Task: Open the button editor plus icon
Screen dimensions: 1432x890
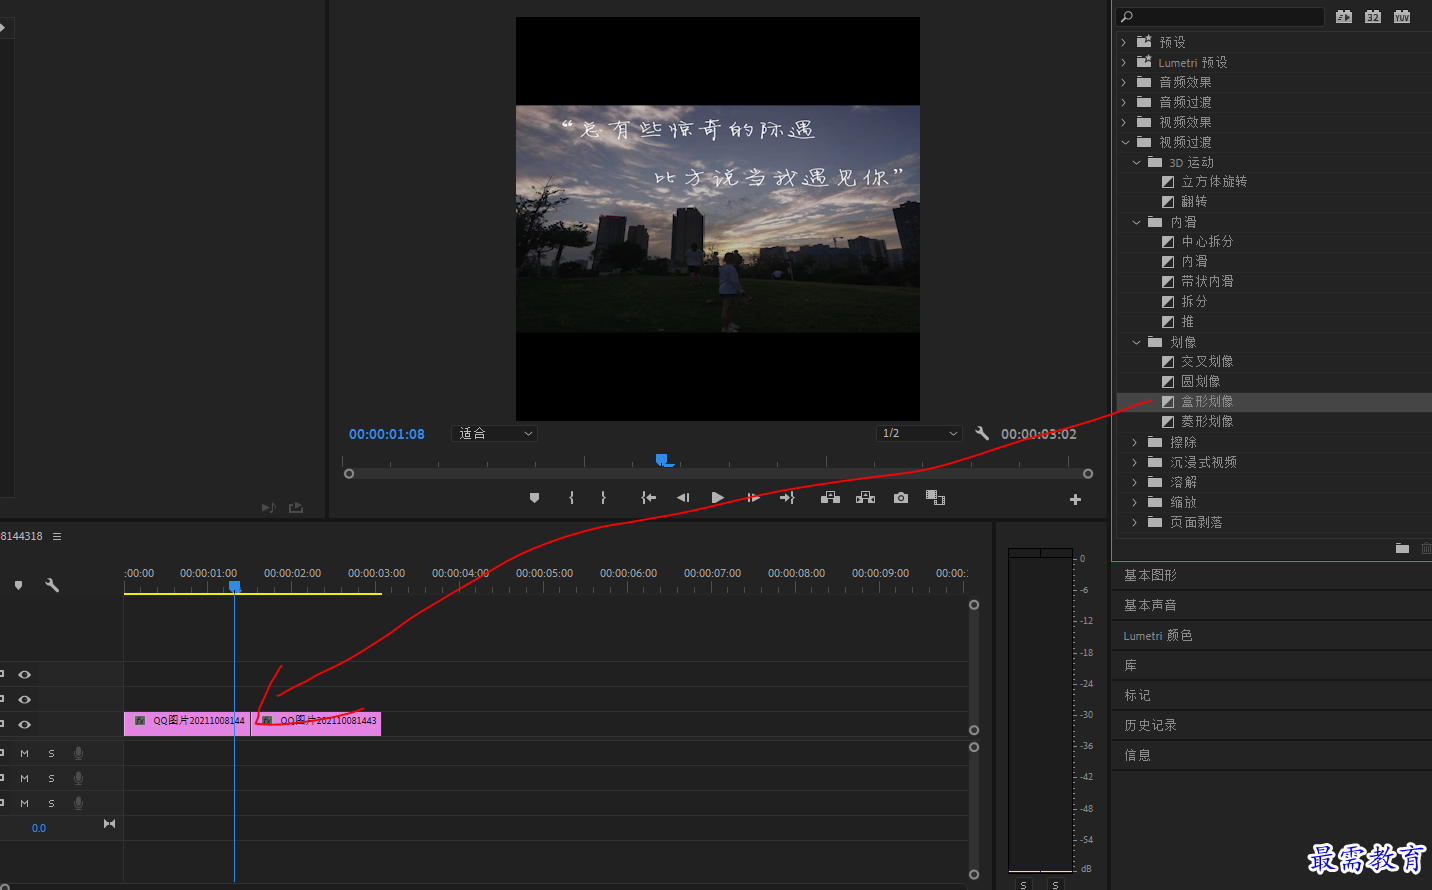Action: (x=1075, y=499)
